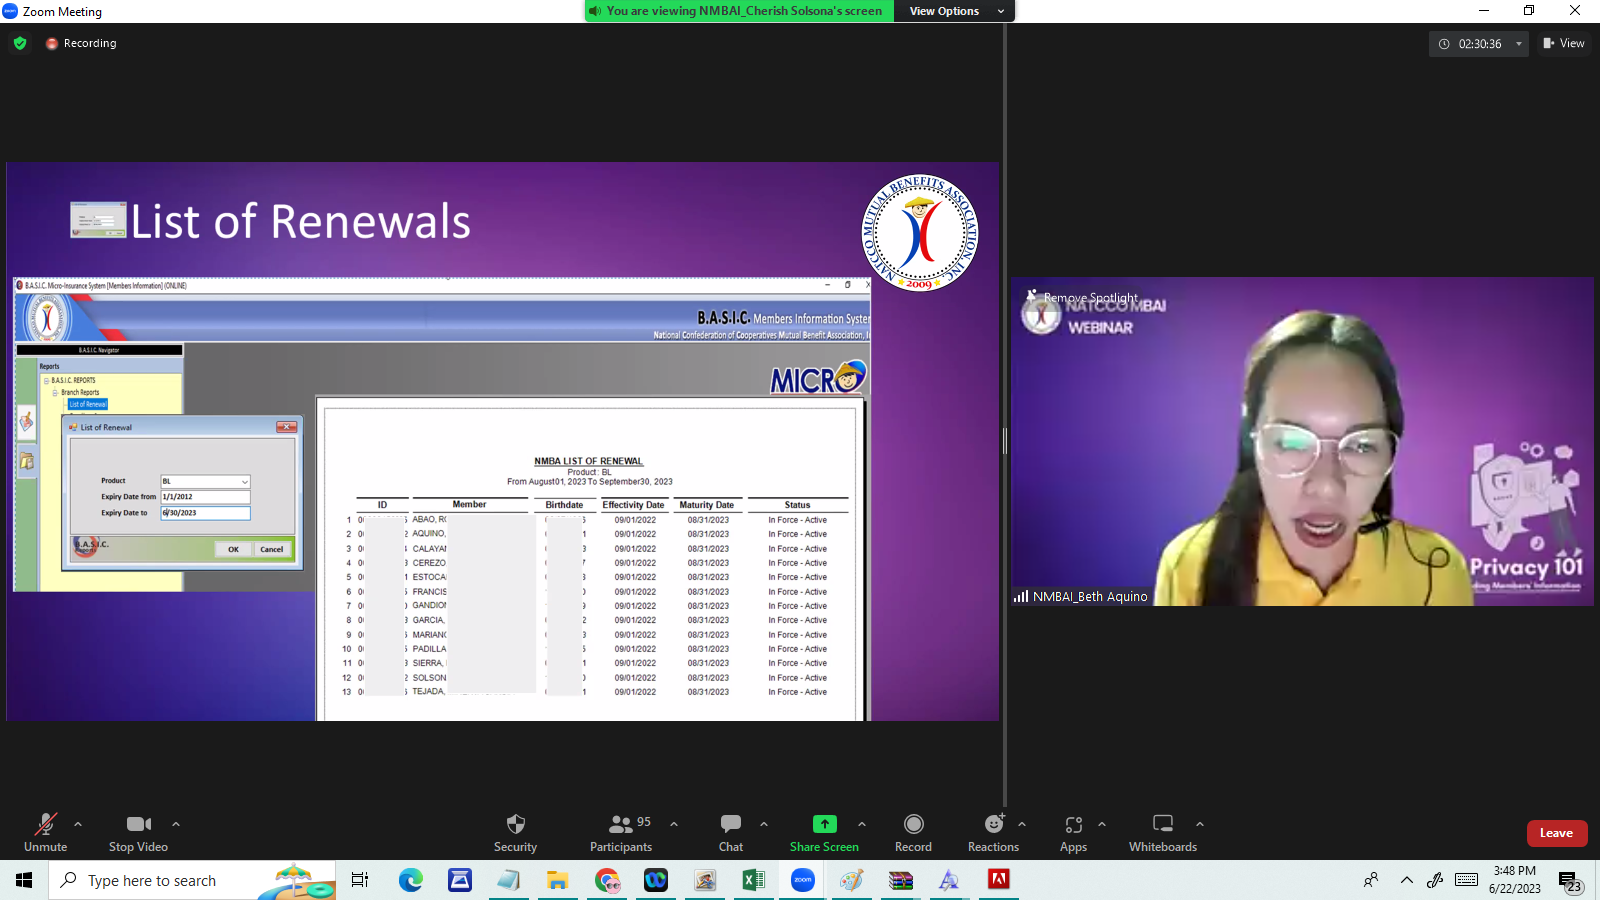This screenshot has height=900, width=1600.
Task: Expand participants options arrow
Action: pos(674,824)
